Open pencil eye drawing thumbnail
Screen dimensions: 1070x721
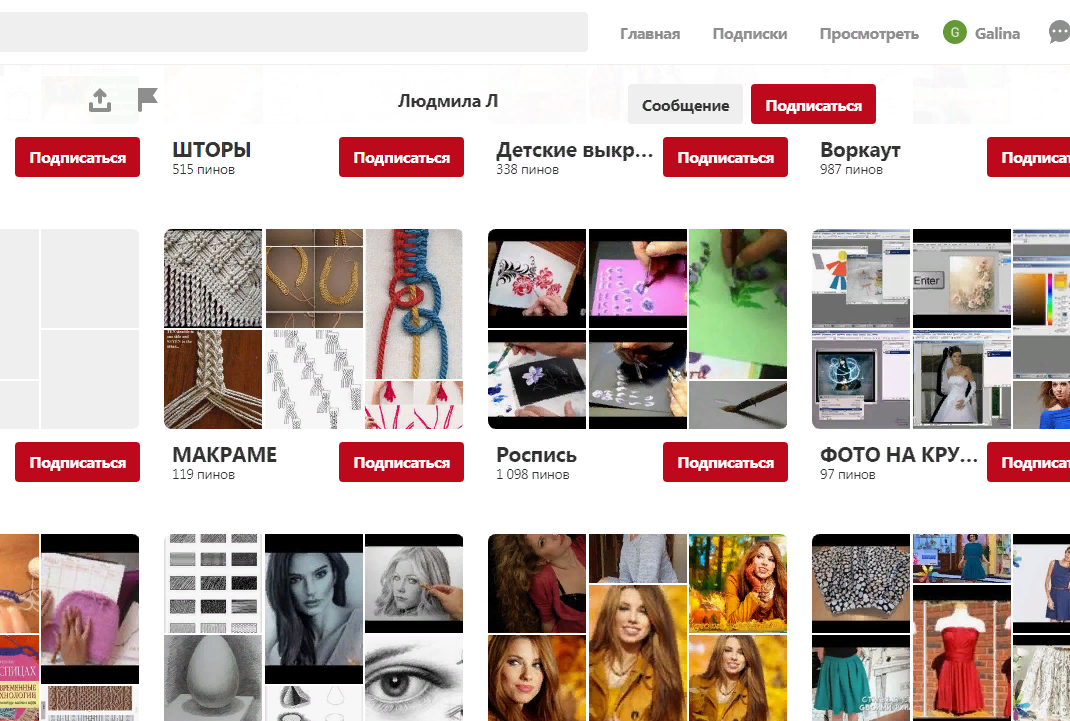coord(414,678)
